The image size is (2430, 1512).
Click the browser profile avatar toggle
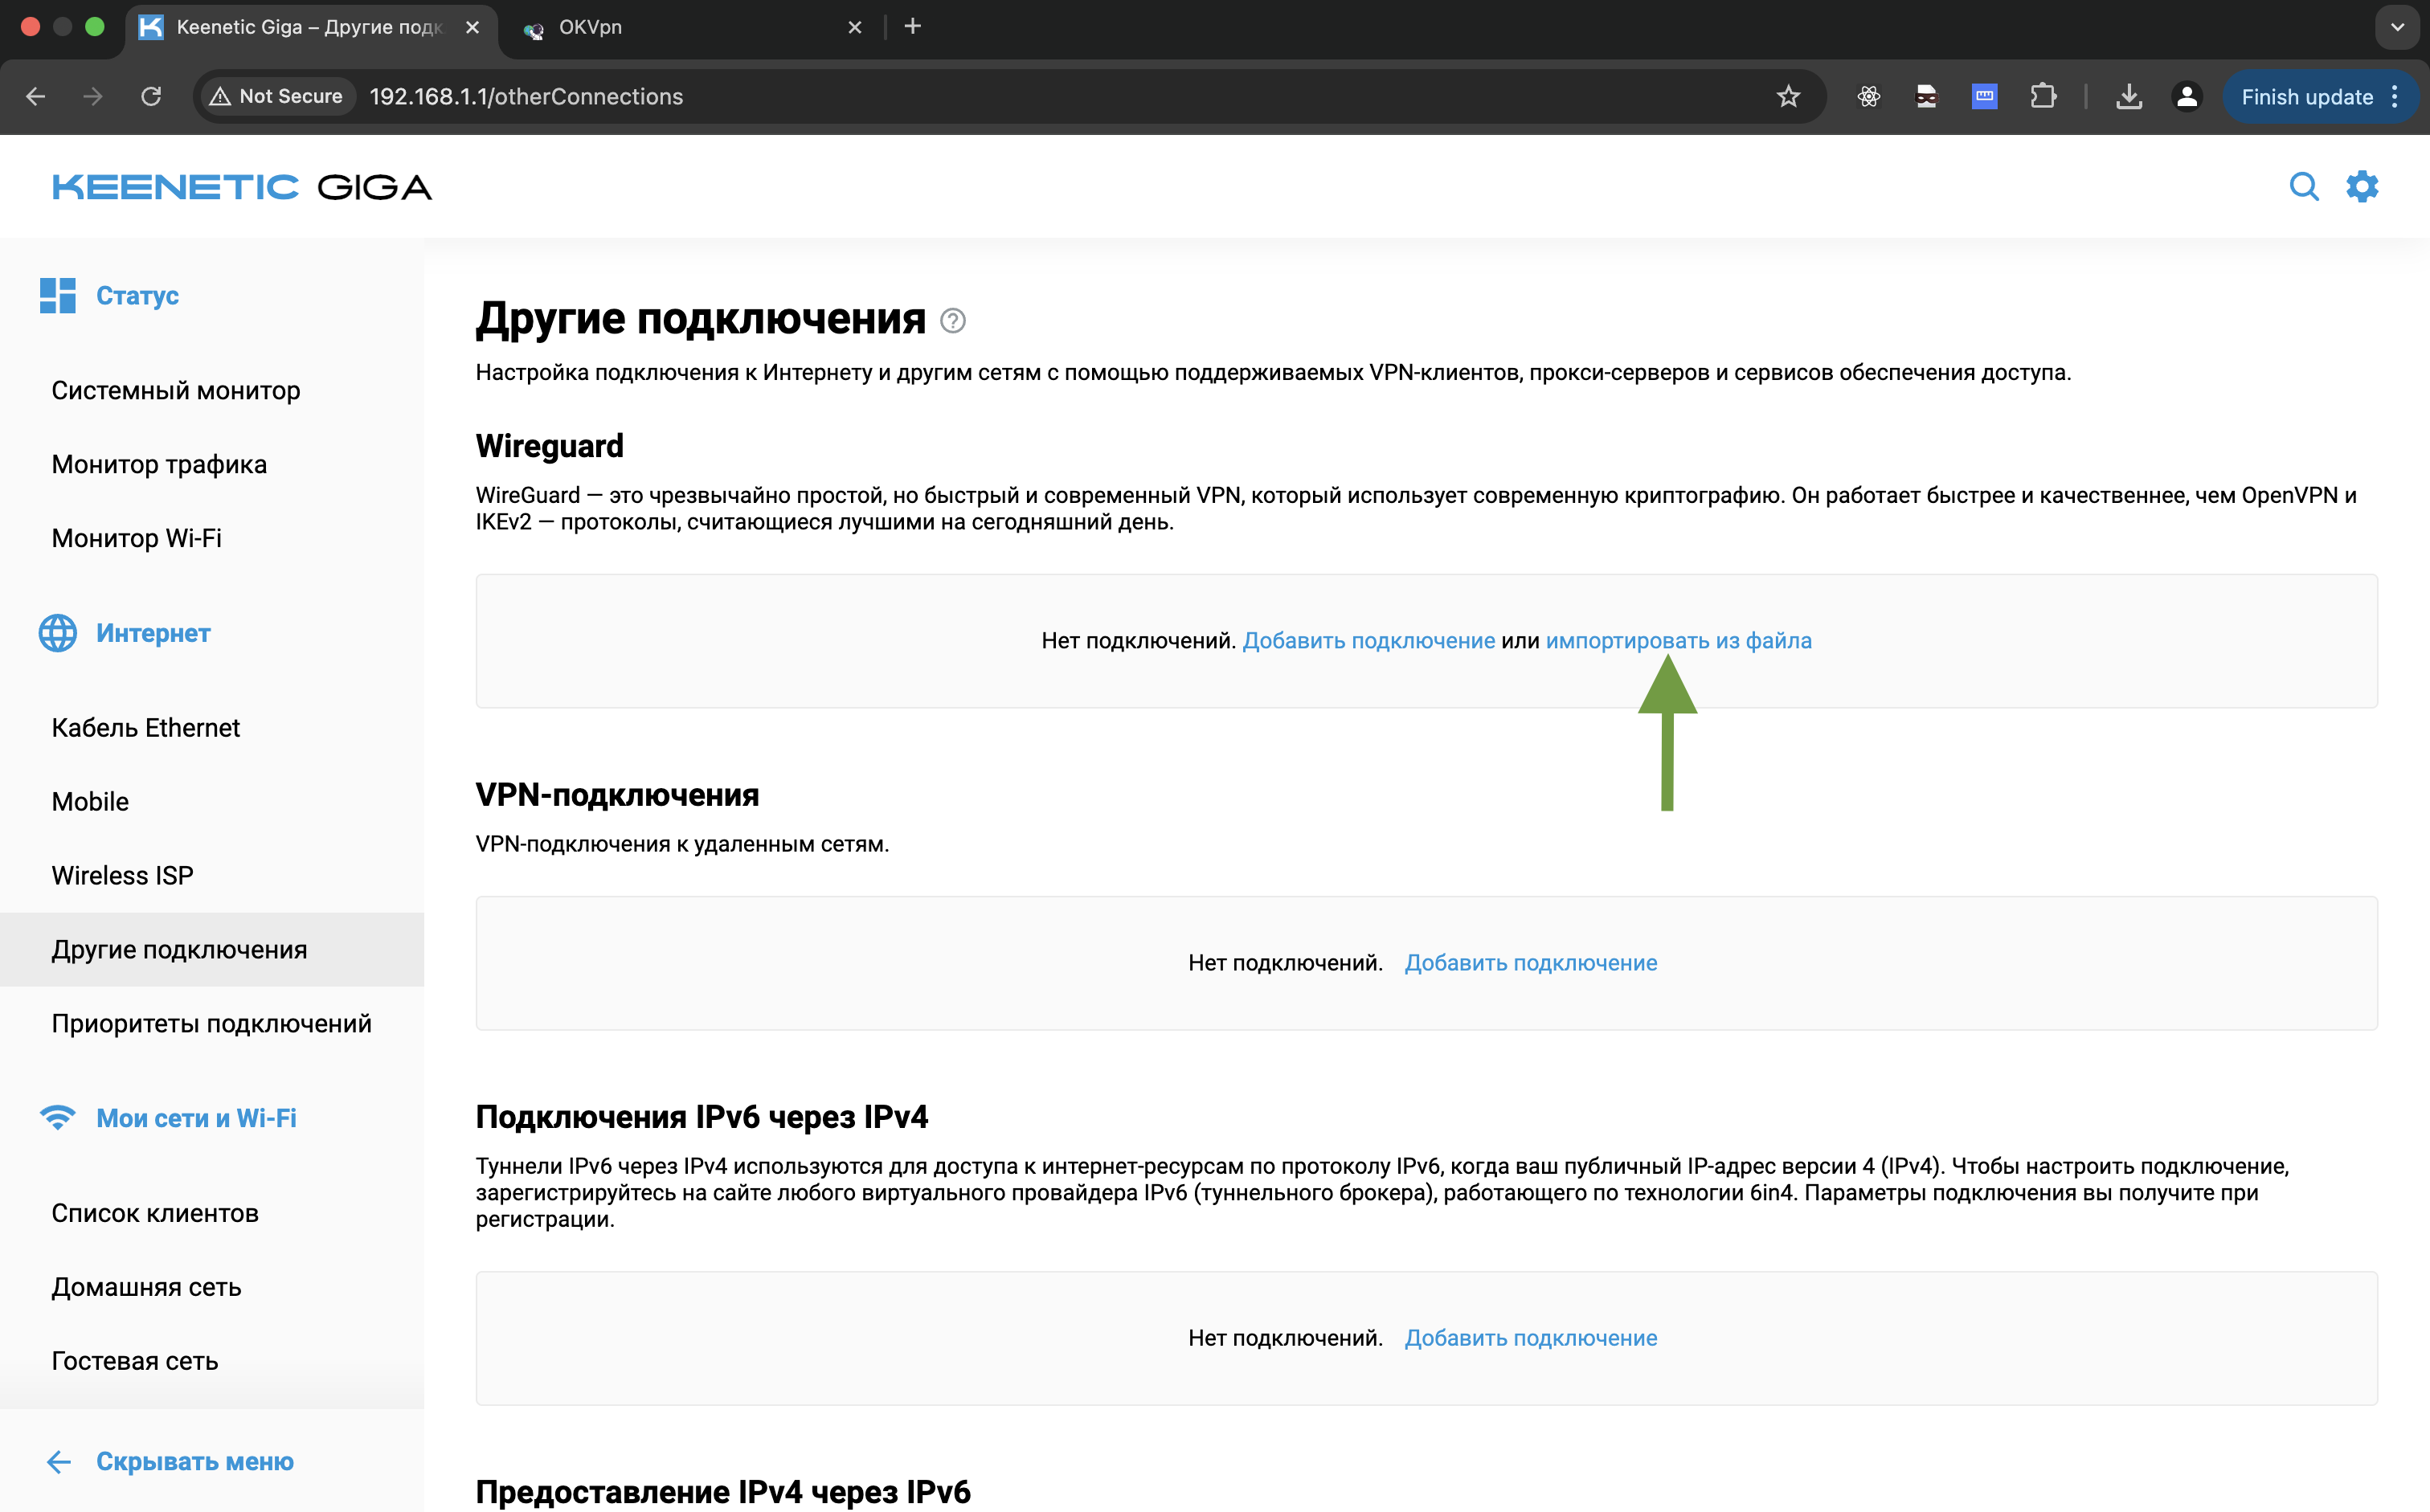tap(2187, 96)
